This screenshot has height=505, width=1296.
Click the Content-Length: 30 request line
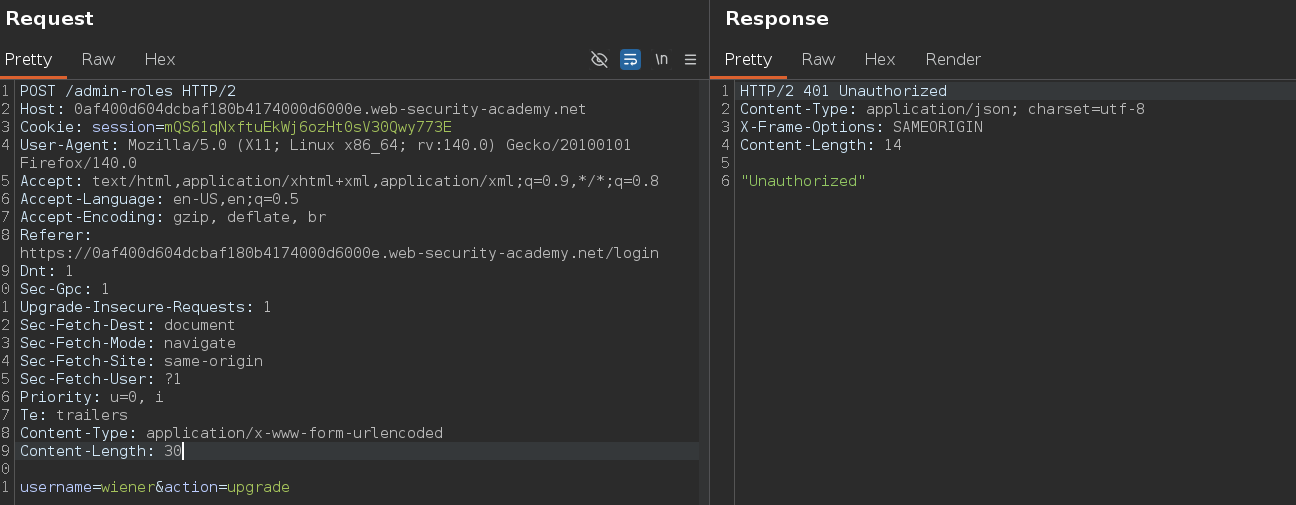pyautogui.click(x=101, y=451)
